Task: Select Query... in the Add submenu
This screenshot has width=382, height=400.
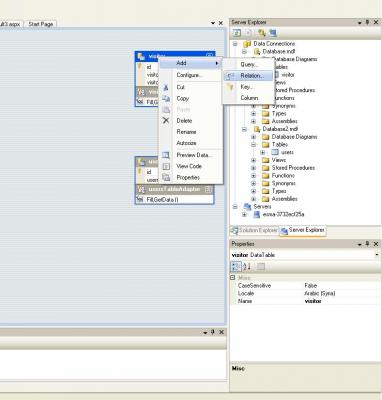Action: pos(248,64)
